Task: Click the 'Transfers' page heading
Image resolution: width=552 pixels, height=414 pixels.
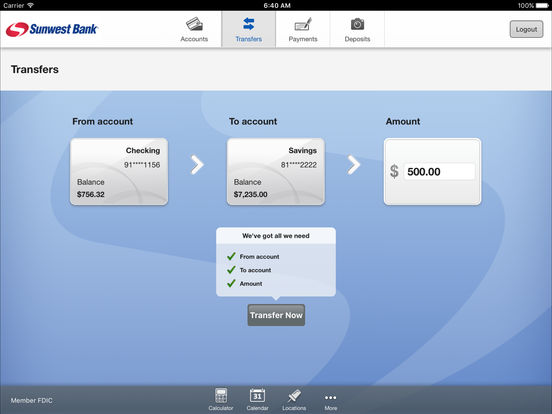Action: point(35,69)
